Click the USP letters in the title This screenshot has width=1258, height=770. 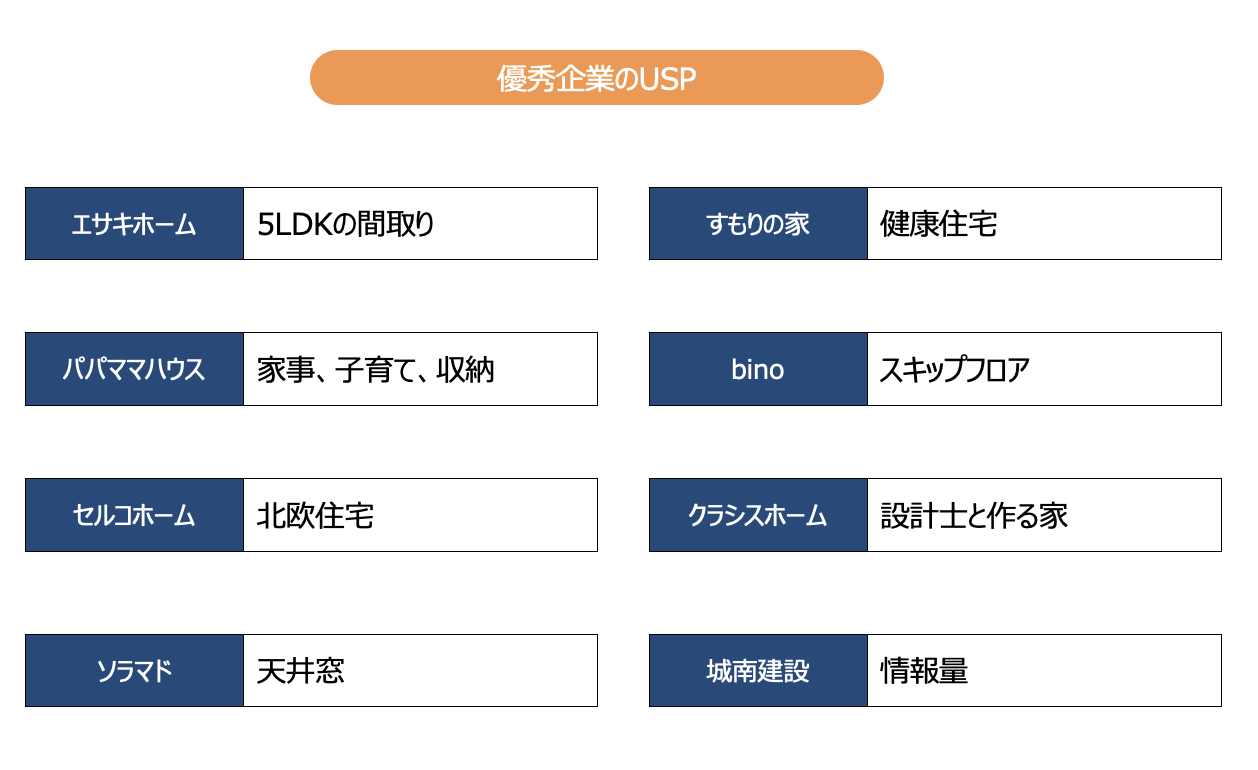[667, 79]
